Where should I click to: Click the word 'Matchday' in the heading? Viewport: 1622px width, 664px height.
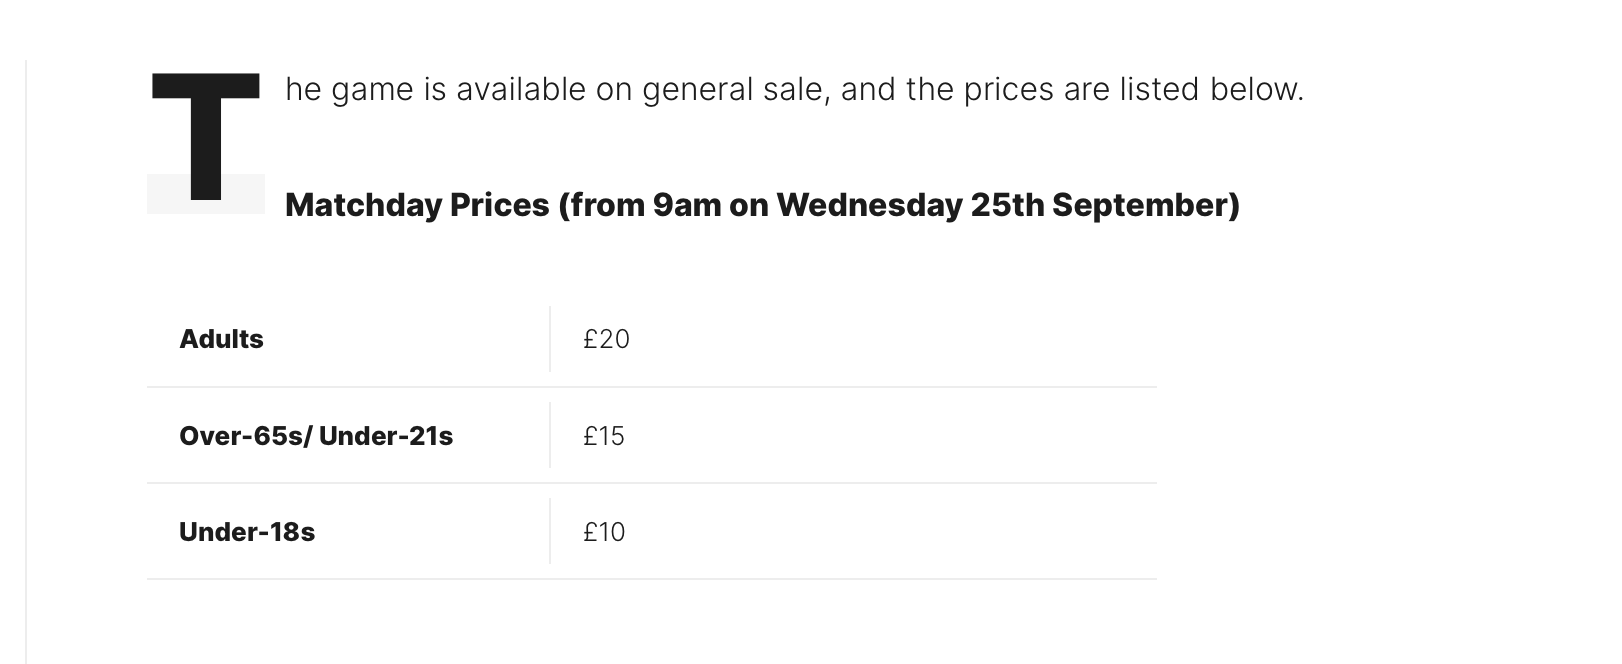(364, 205)
